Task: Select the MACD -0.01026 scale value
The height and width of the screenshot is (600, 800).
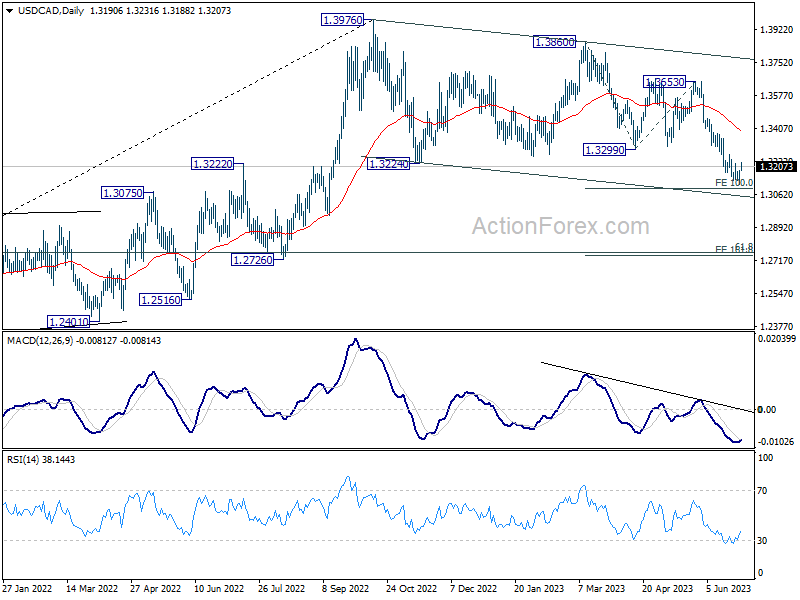Action: point(776,442)
